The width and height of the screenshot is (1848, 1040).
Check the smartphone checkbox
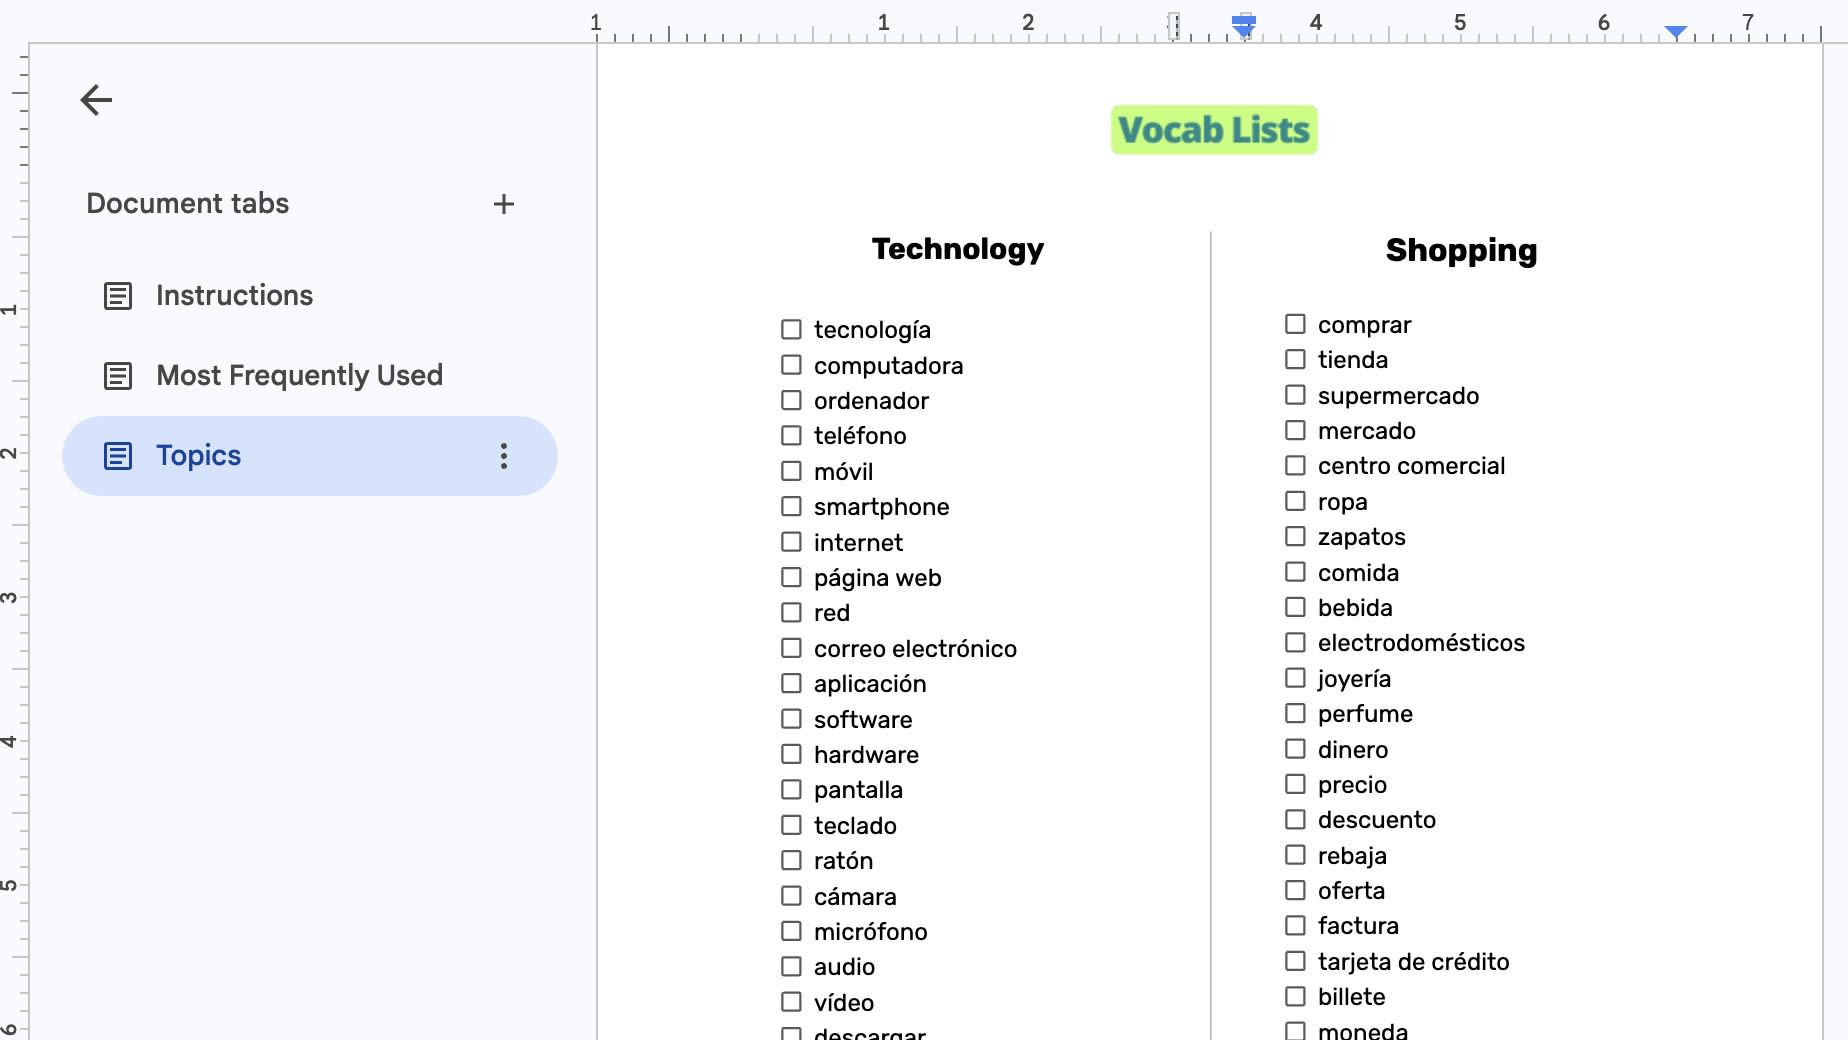click(791, 506)
